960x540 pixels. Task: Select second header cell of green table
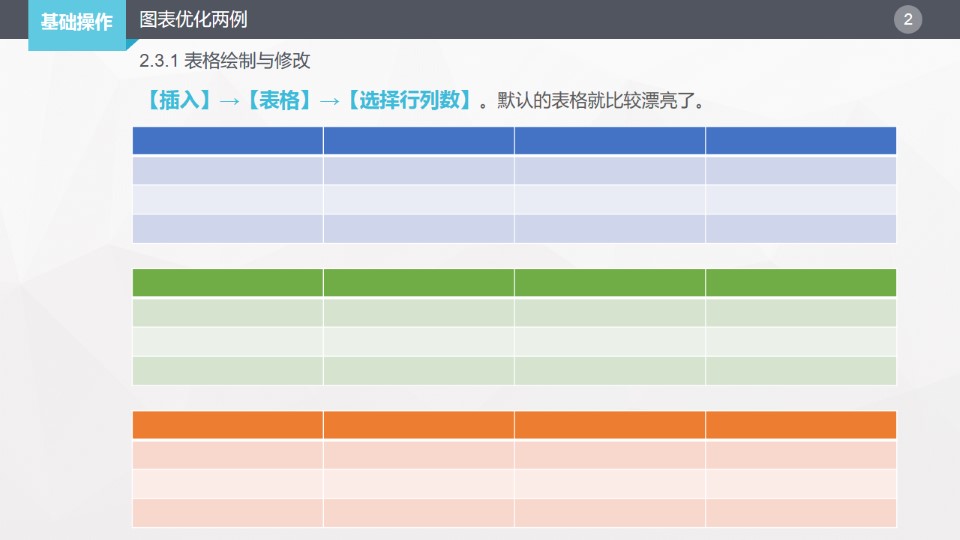[418, 283]
